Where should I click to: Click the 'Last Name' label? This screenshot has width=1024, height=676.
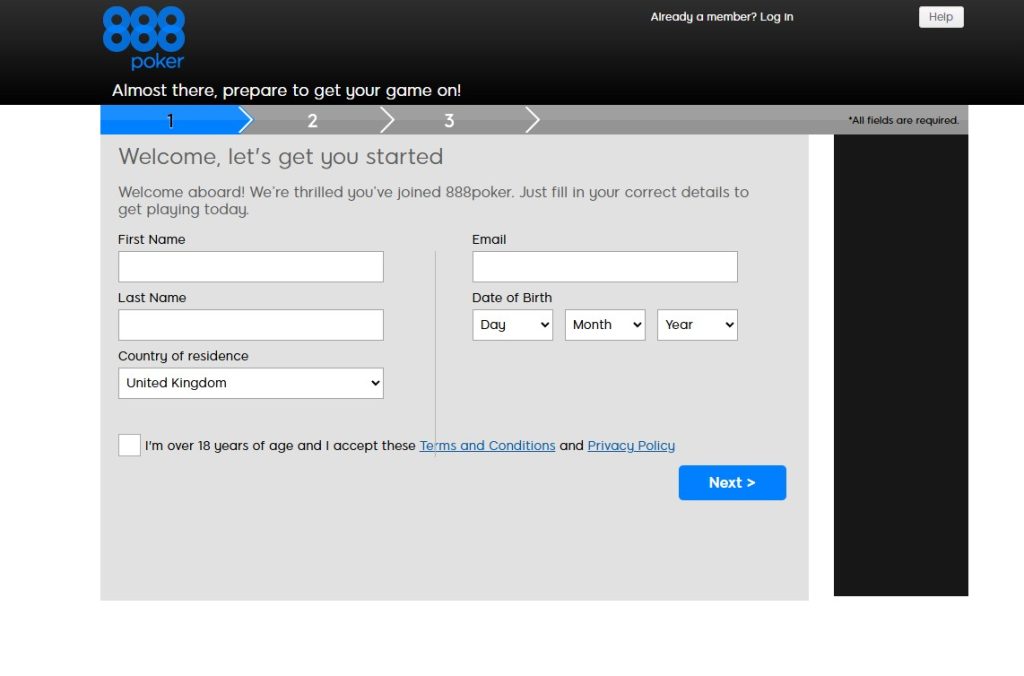152,298
